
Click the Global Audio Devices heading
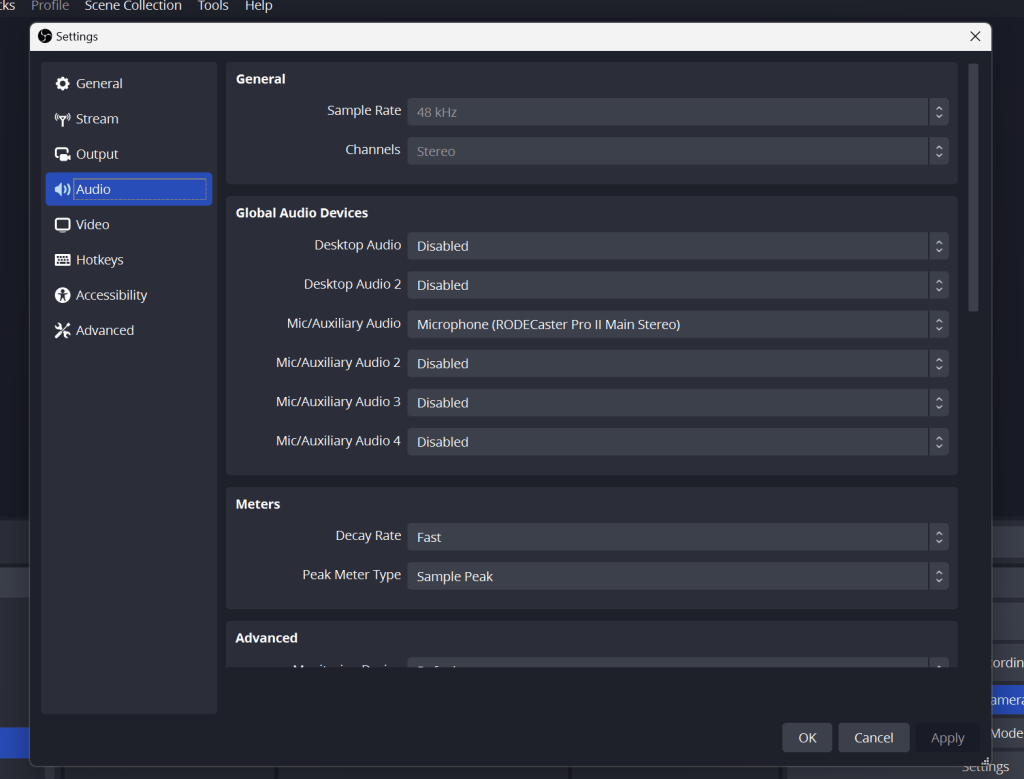[x=302, y=213]
